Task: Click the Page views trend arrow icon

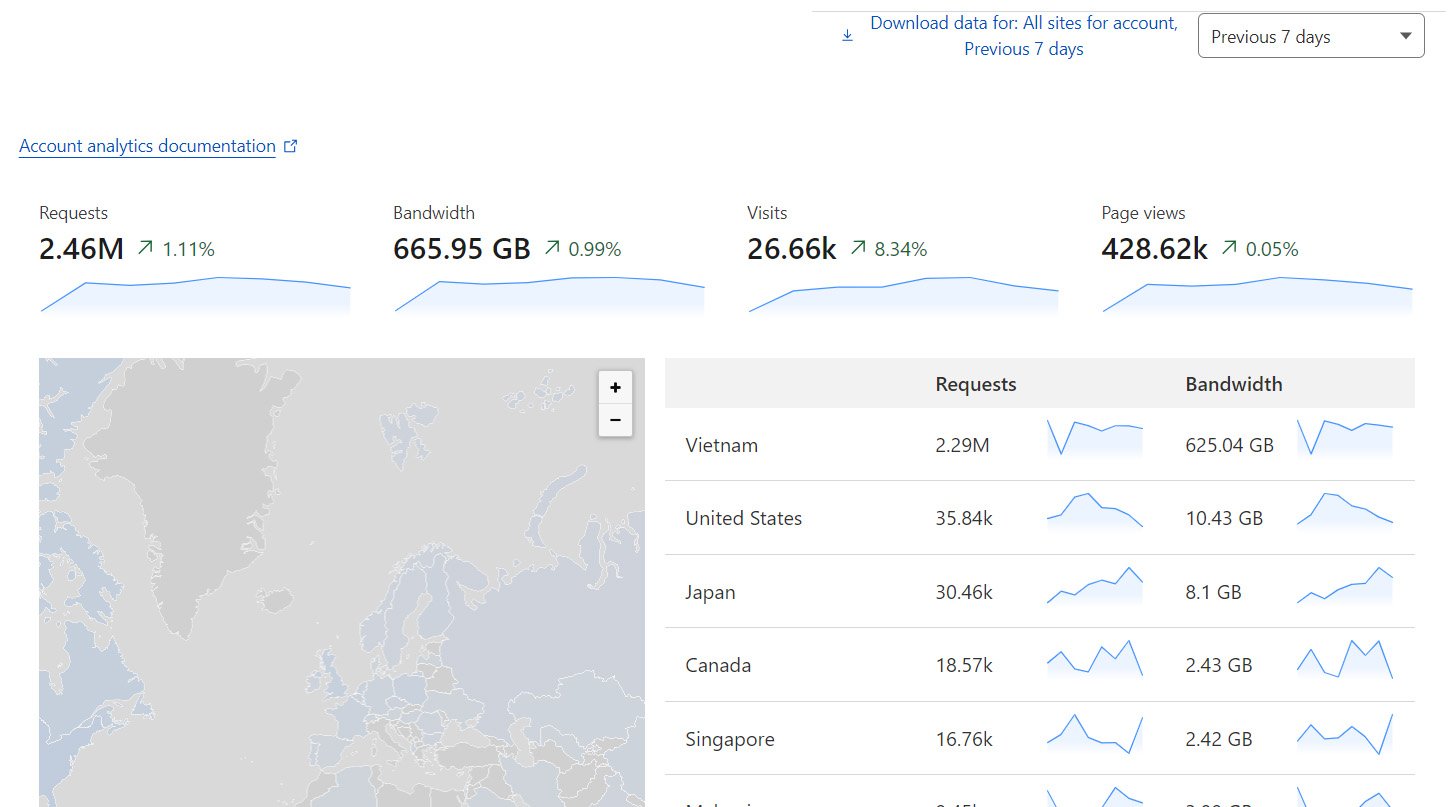Action: coord(1229,248)
